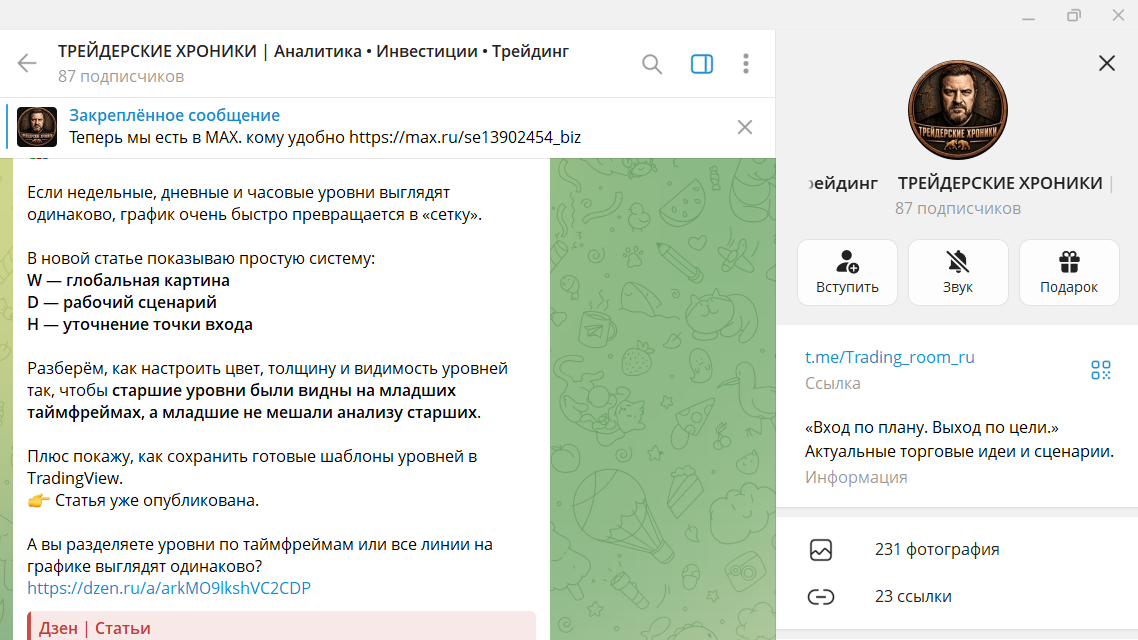Click the pinned message avatar thumbnail

(37, 127)
